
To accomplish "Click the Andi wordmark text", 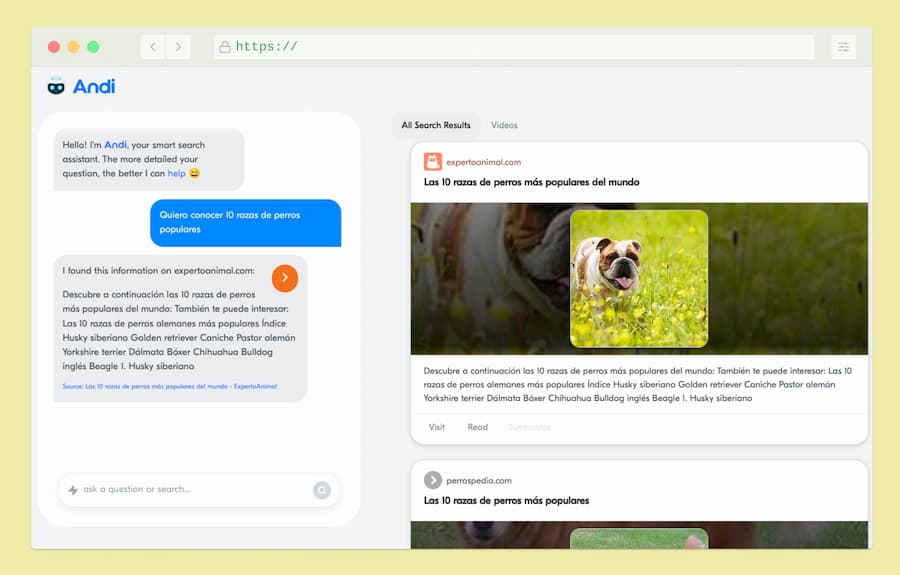I will tap(94, 87).
